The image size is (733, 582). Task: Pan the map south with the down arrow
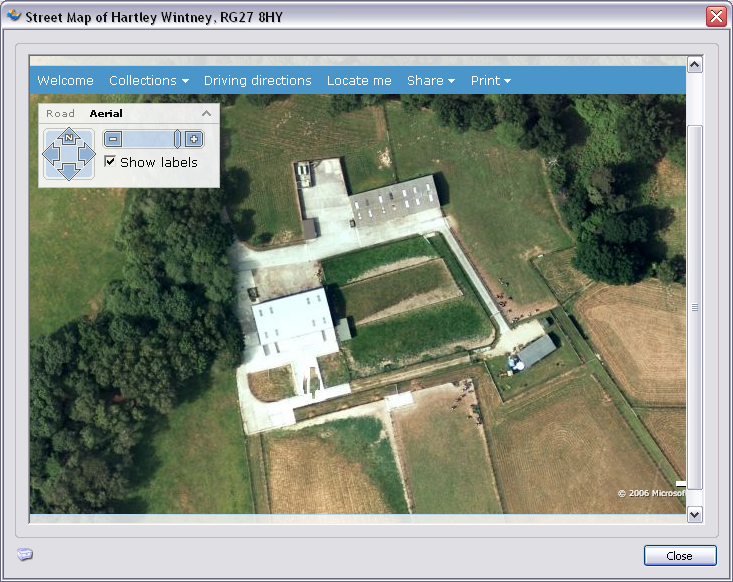click(x=68, y=172)
